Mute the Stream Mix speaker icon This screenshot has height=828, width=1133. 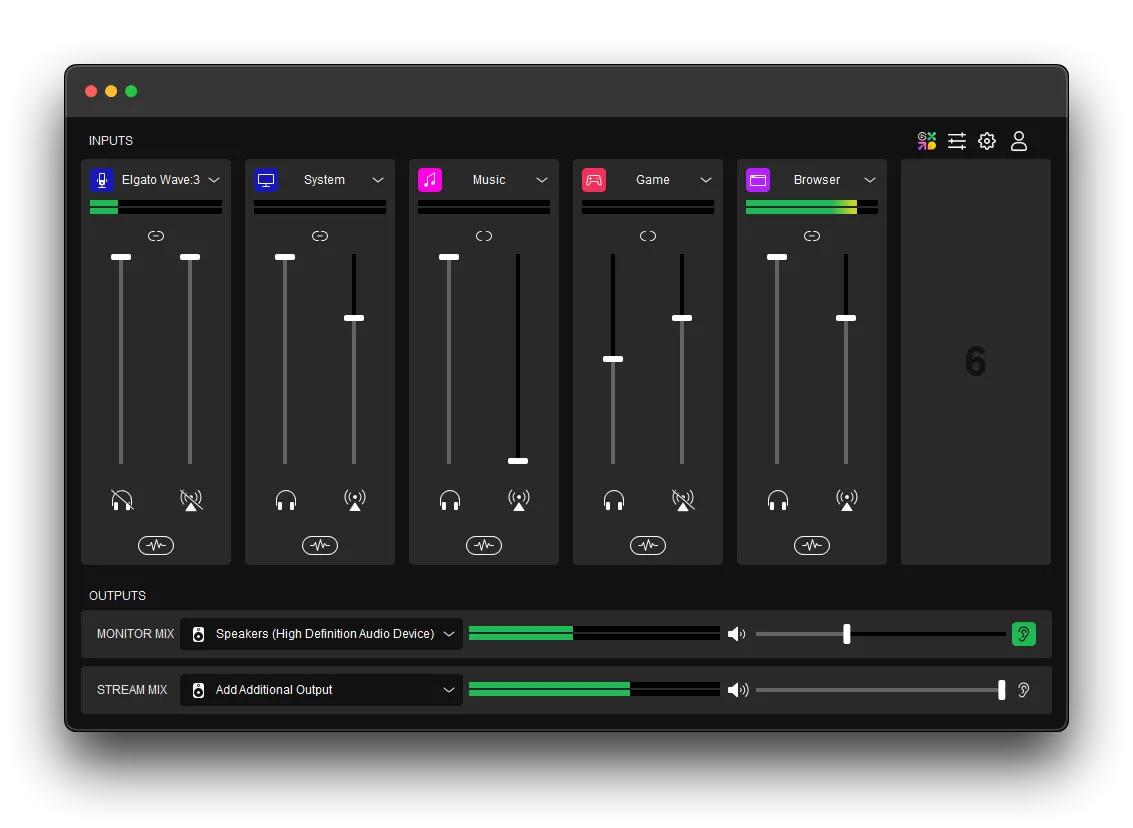[738, 690]
